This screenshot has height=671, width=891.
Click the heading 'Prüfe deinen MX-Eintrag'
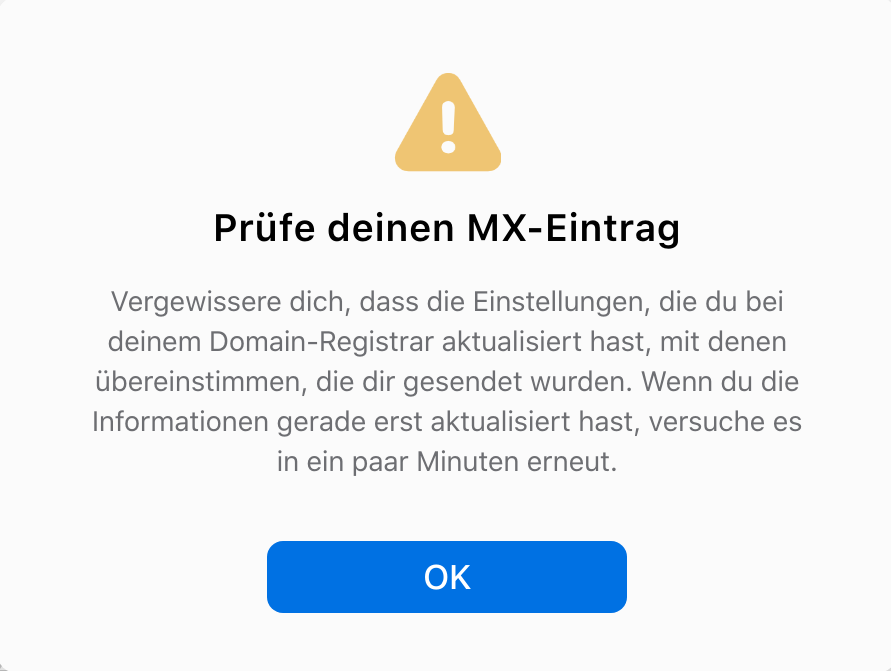447,228
